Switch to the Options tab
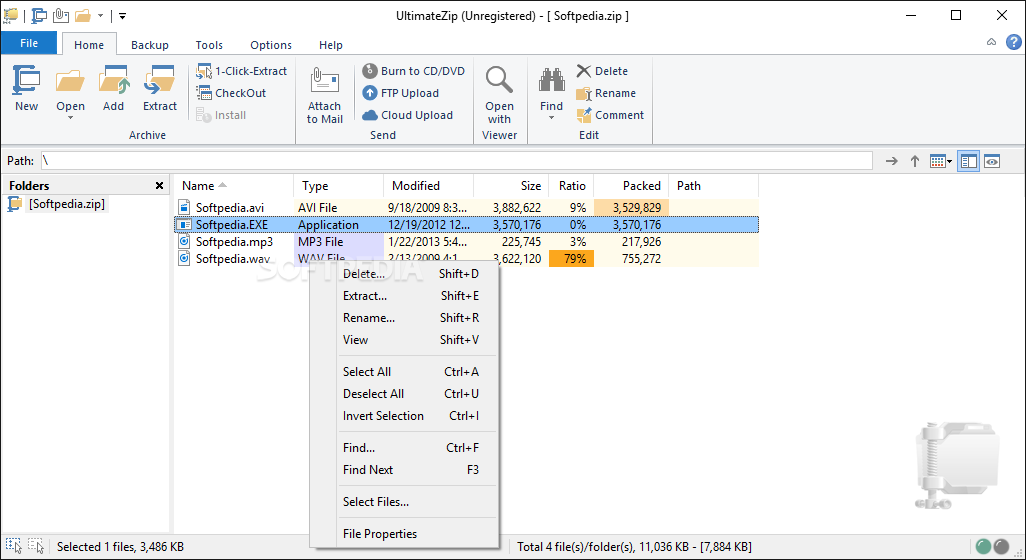The height and width of the screenshot is (560, 1026). 271,44
